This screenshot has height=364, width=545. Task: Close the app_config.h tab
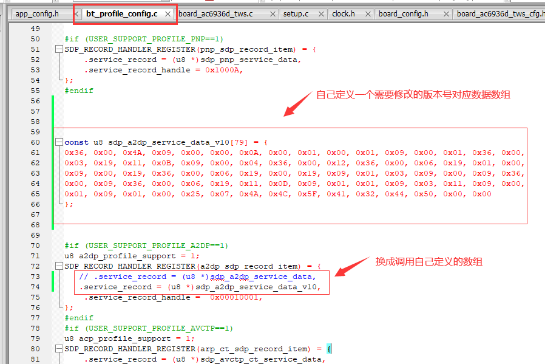click(x=77, y=14)
